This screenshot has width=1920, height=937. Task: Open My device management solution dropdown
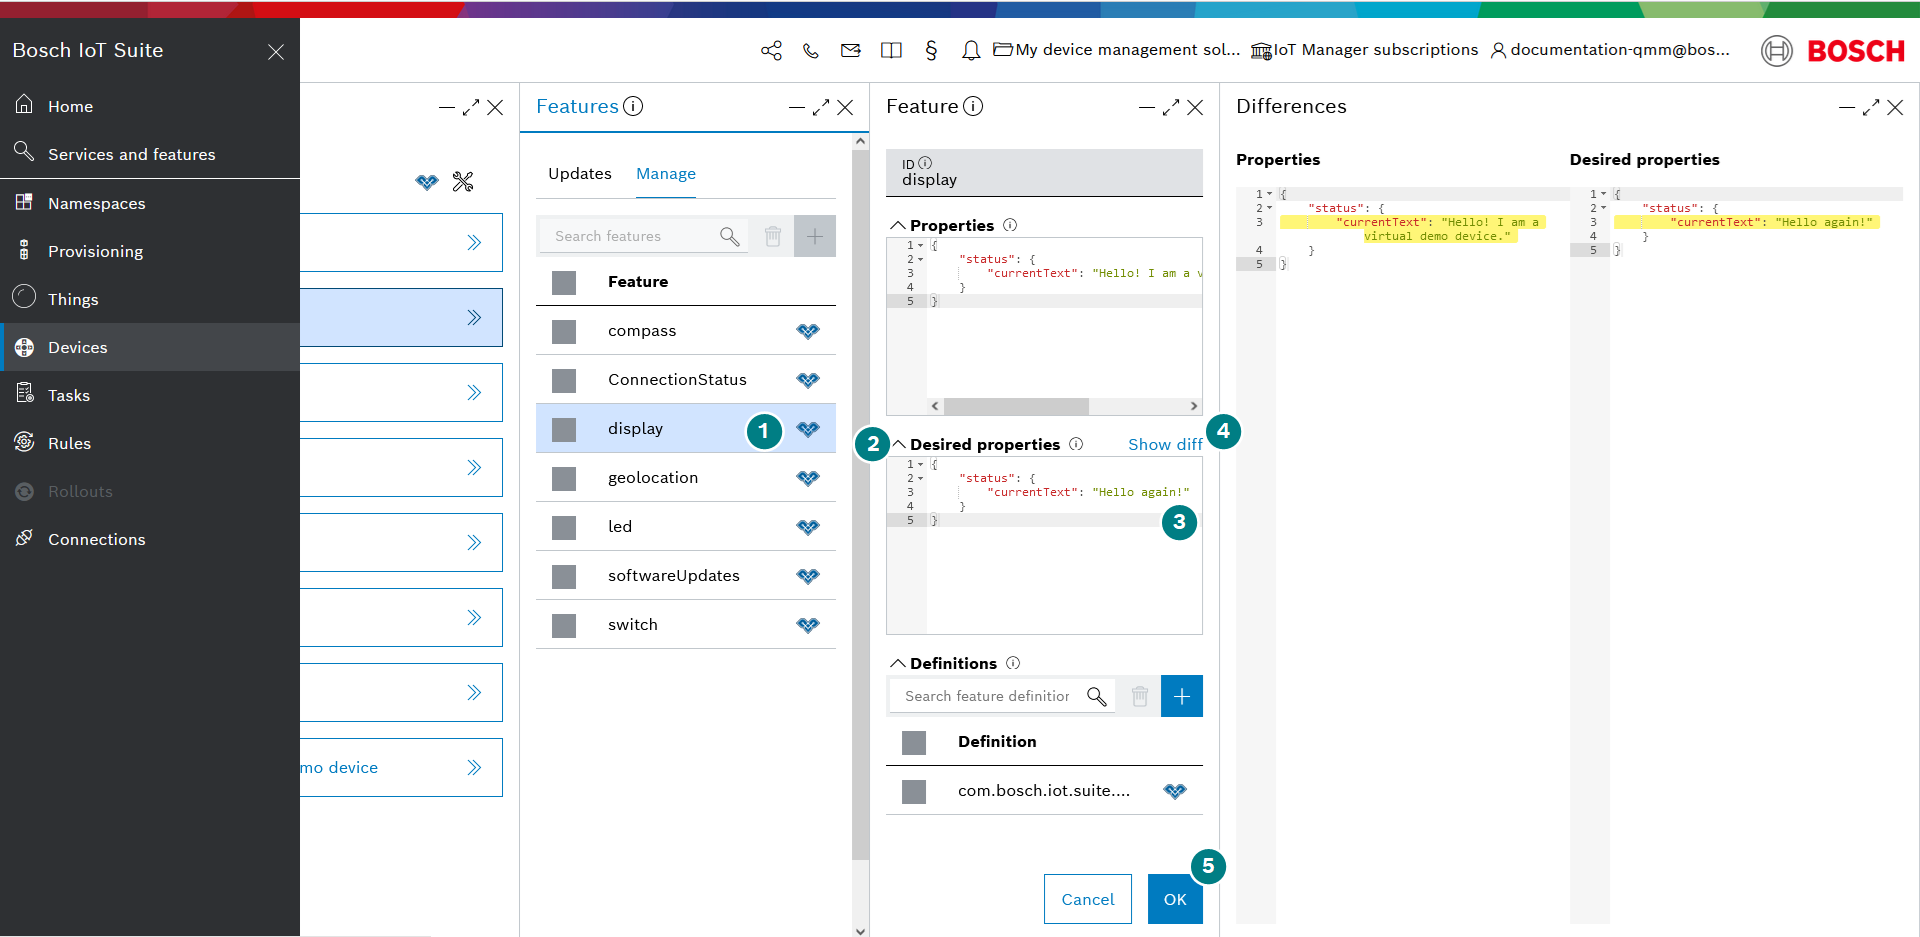click(x=1117, y=50)
